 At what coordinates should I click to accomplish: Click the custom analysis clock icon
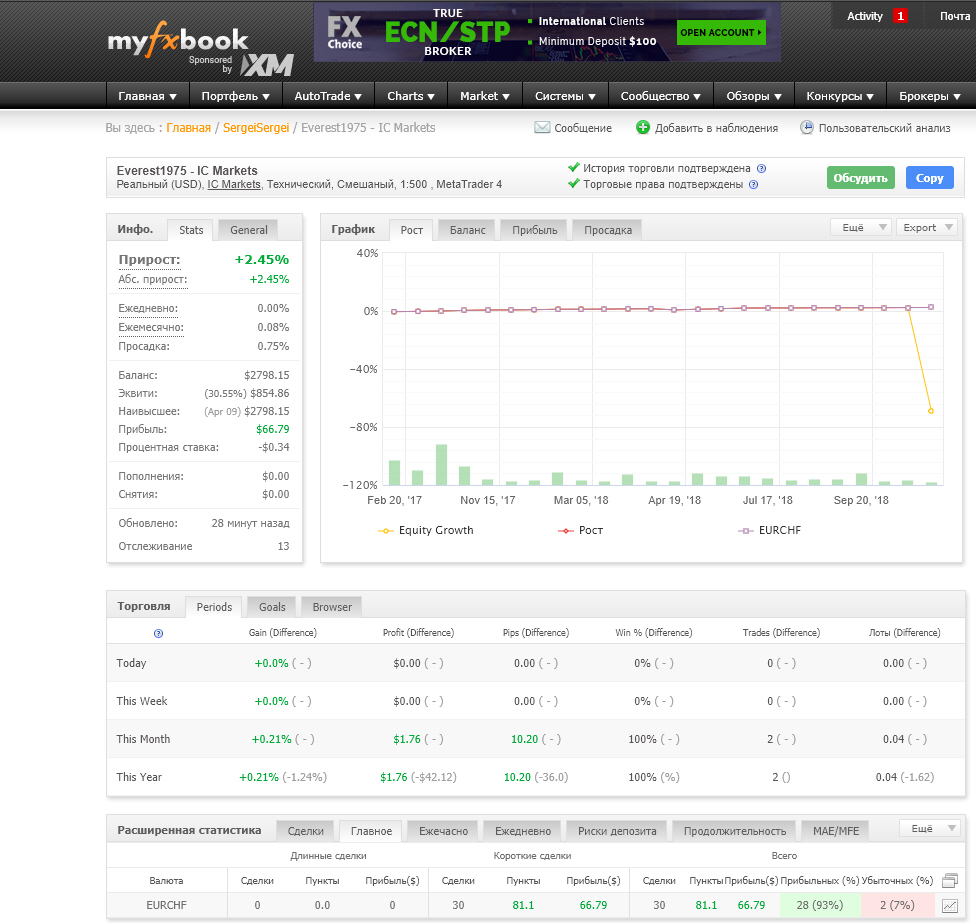coord(807,128)
